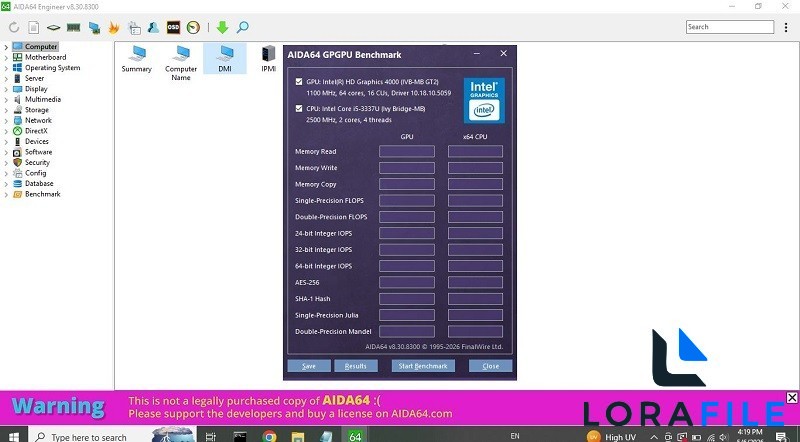Toggle the GPU Intel HD Graphics 4000 checkbox
Viewport: 800px width, 442px height.
coord(299,82)
